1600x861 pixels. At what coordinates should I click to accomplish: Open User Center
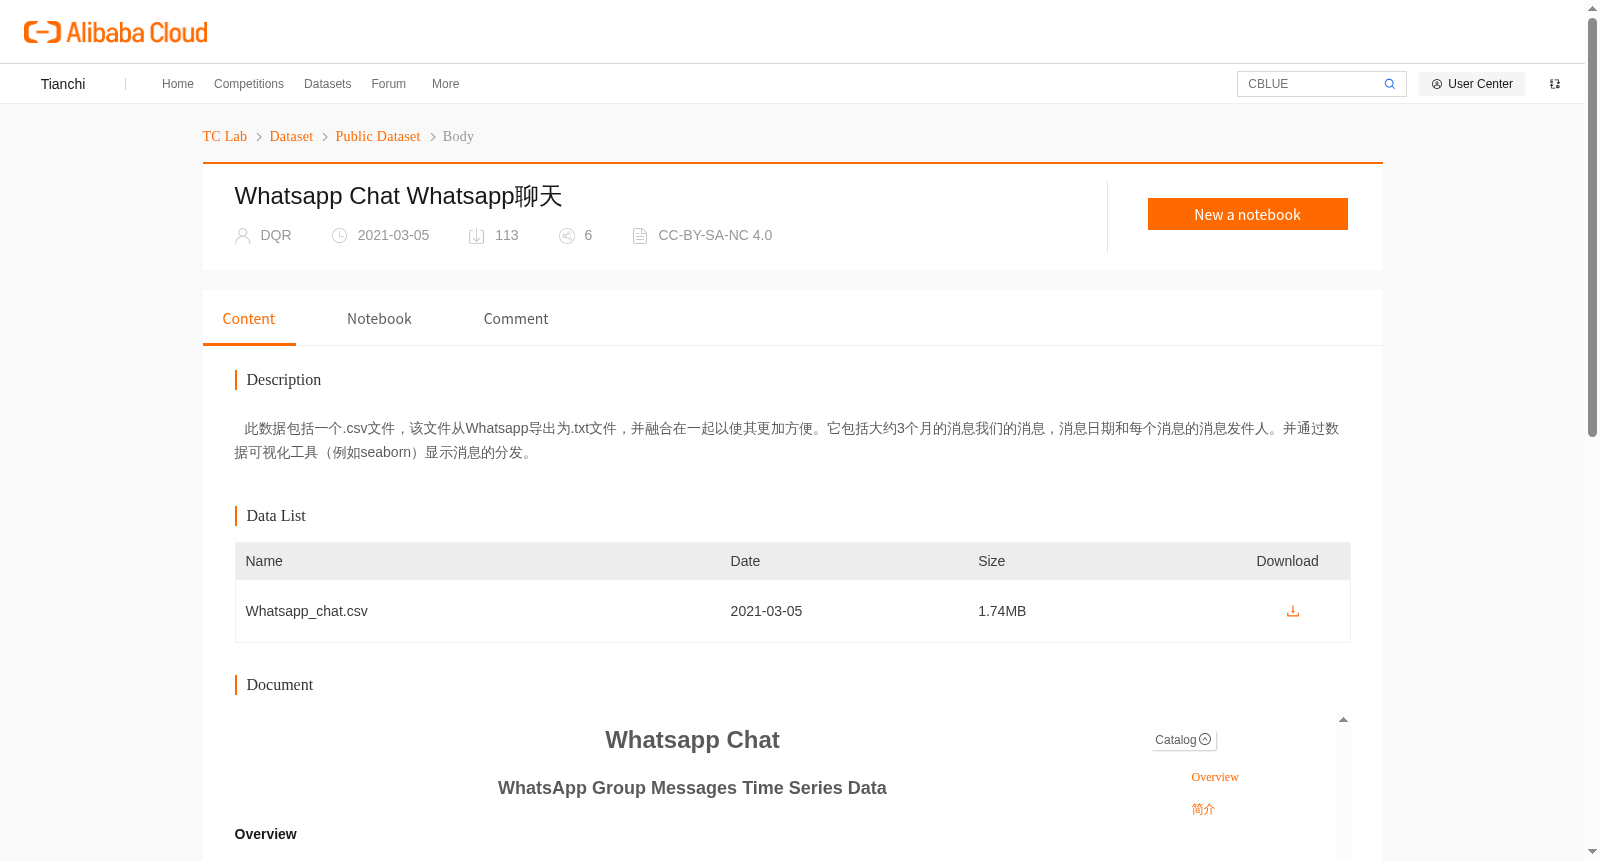pyautogui.click(x=1472, y=84)
